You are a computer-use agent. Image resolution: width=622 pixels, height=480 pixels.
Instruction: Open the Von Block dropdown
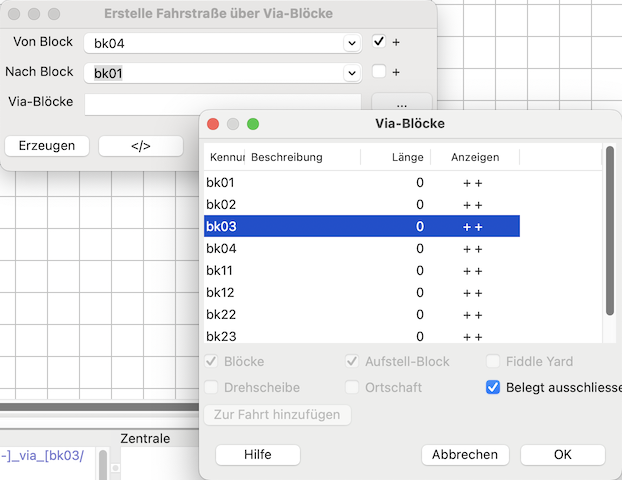[351, 43]
